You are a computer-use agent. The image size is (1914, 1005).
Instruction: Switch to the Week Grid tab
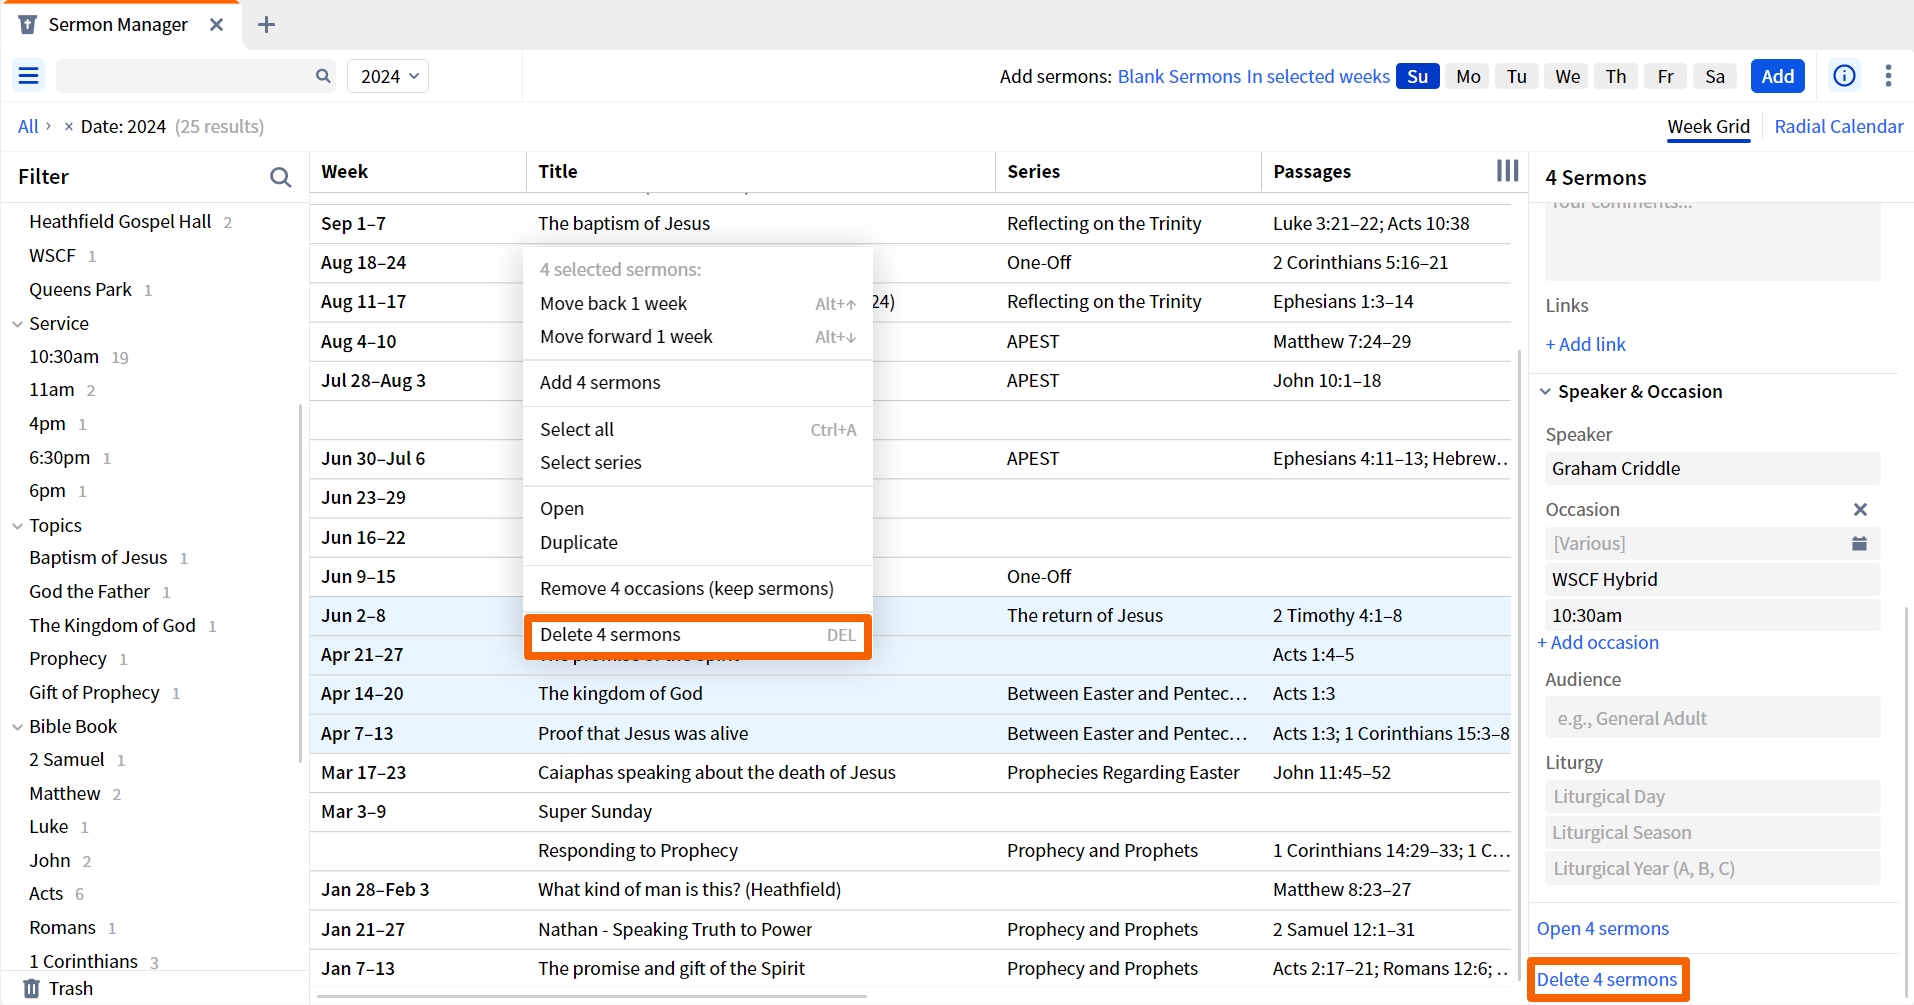(x=1708, y=127)
